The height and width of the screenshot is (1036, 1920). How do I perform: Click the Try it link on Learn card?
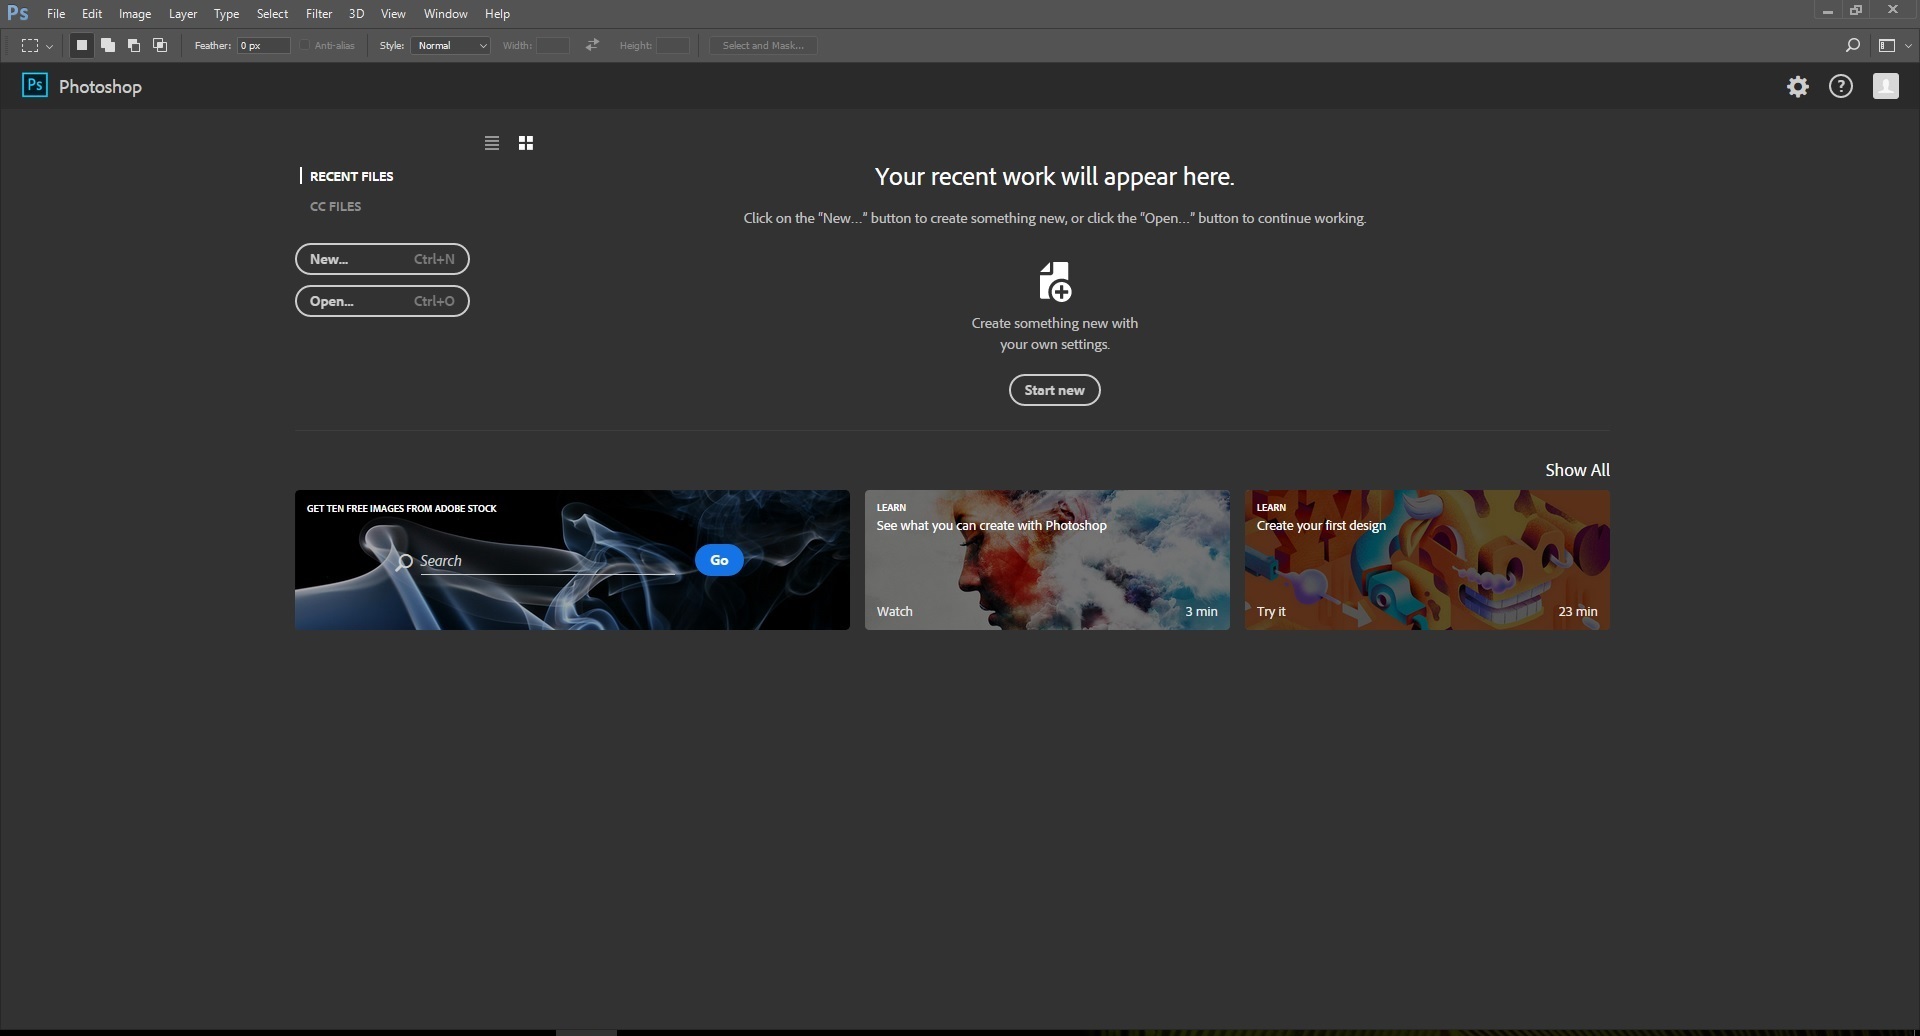(x=1271, y=611)
